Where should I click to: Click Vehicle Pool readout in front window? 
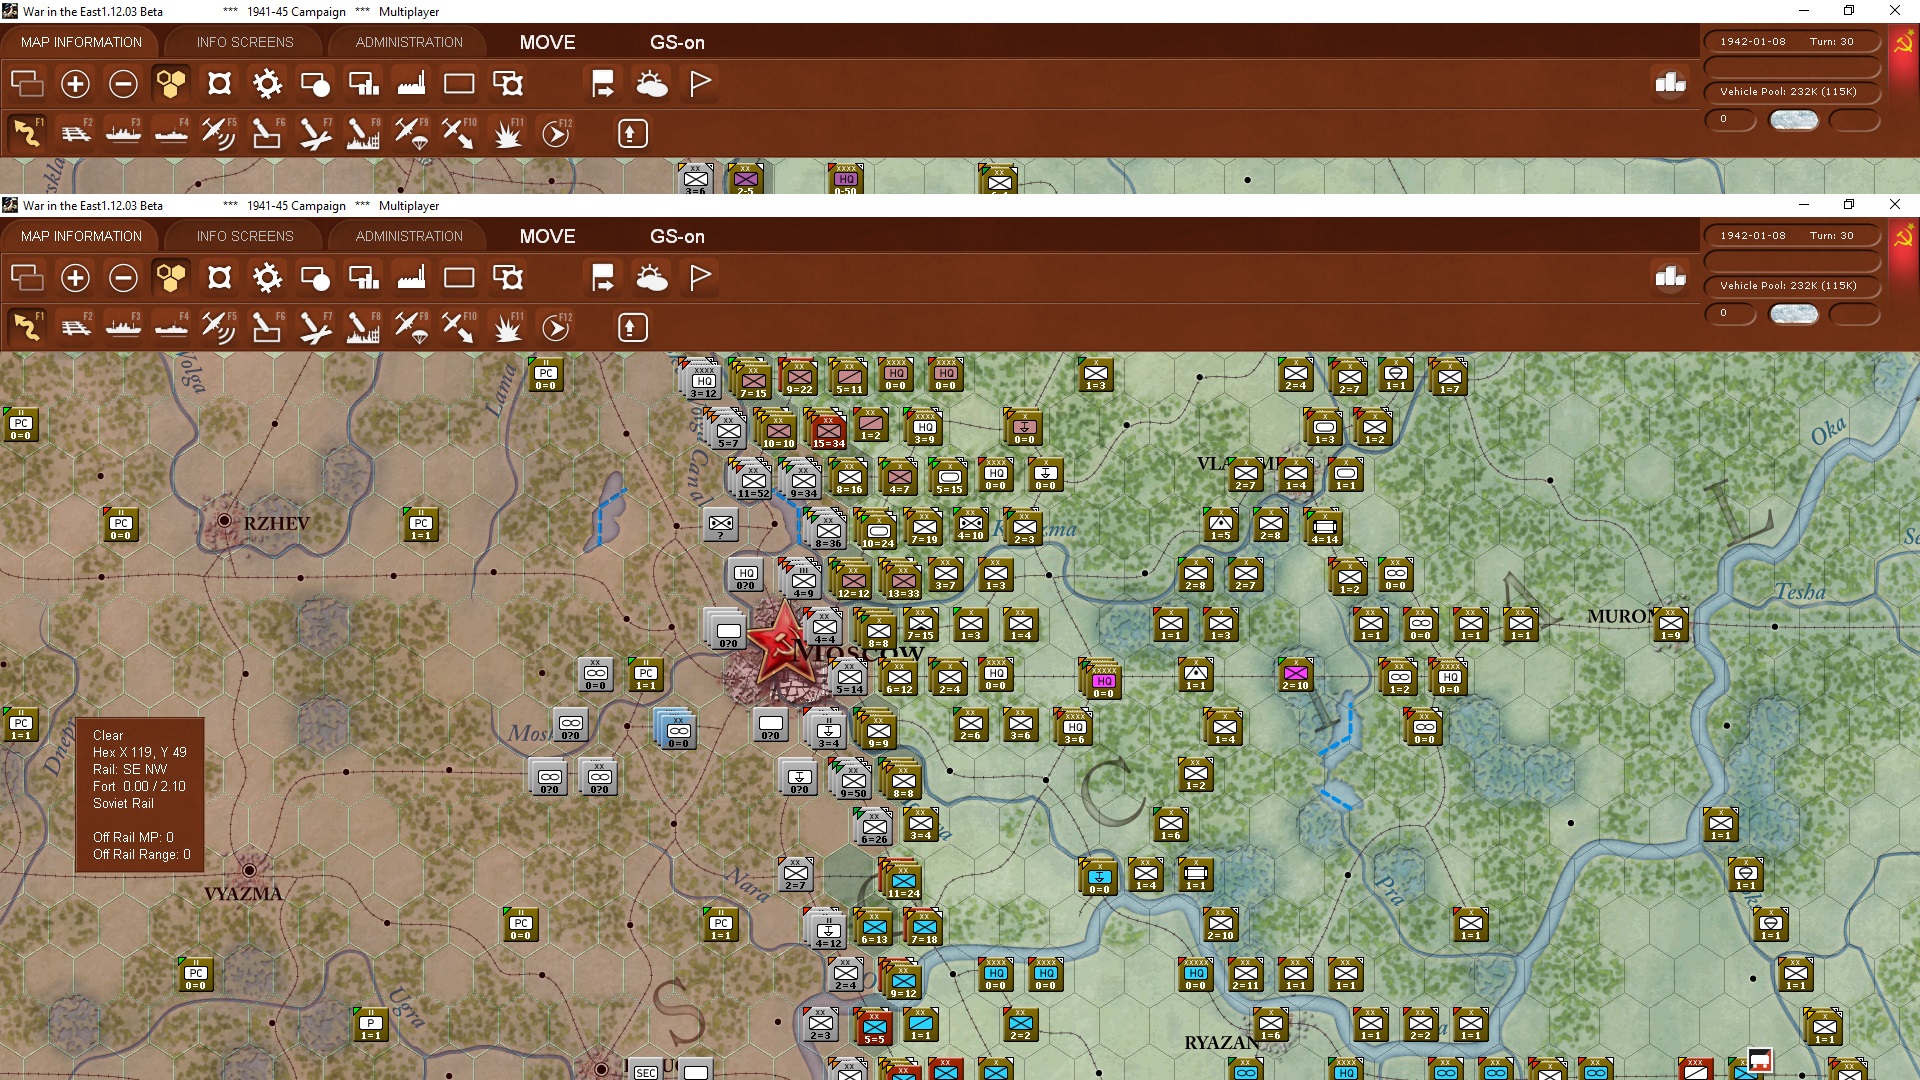pyautogui.click(x=1791, y=286)
